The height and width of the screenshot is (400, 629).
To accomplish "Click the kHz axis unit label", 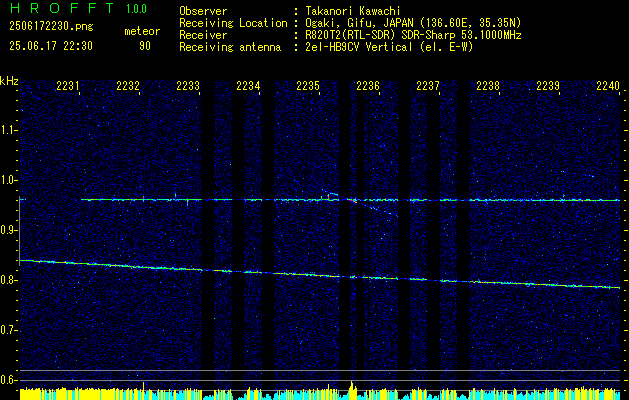I will coord(9,81).
